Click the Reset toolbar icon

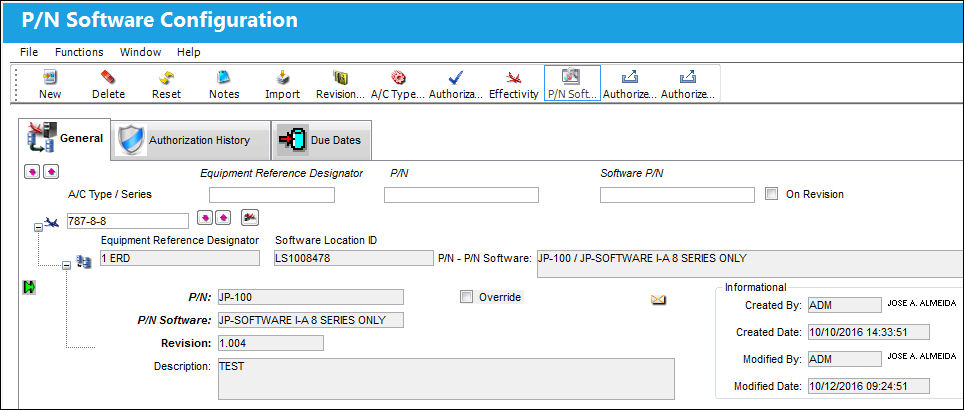[167, 77]
